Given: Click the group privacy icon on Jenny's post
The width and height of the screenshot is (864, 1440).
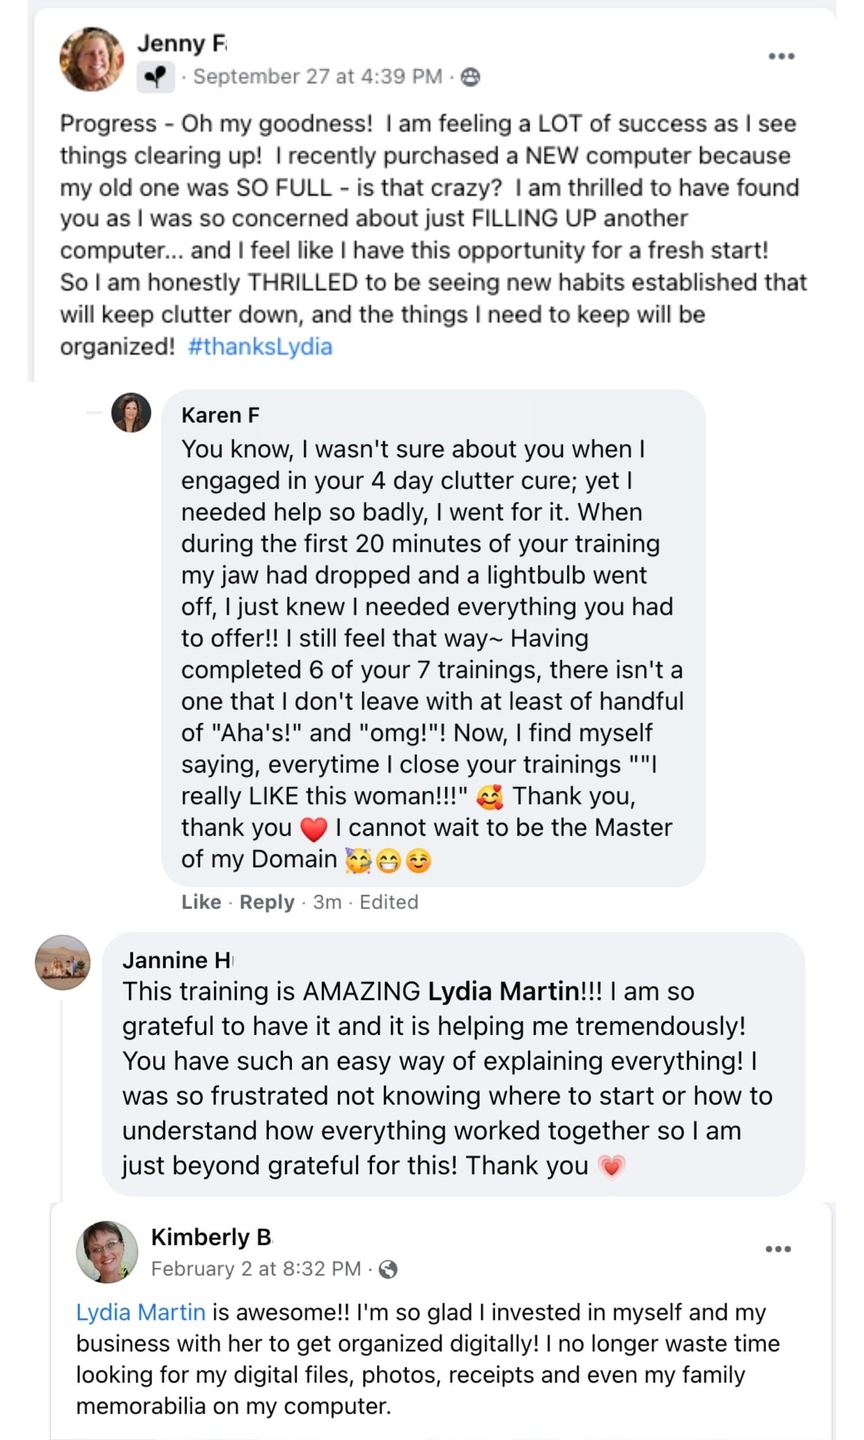Looking at the screenshot, I should (470, 77).
